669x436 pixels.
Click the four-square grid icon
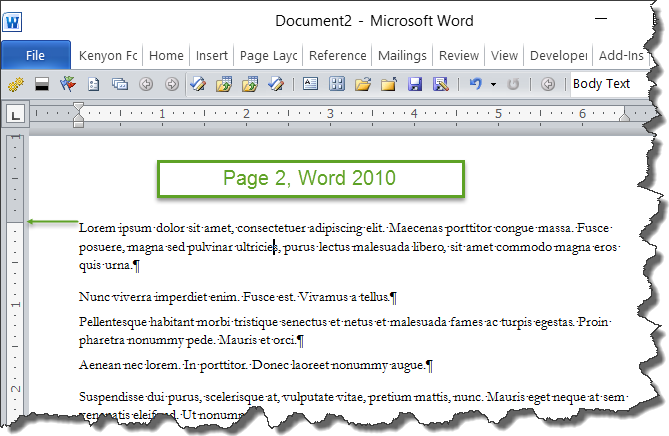click(x=337, y=84)
